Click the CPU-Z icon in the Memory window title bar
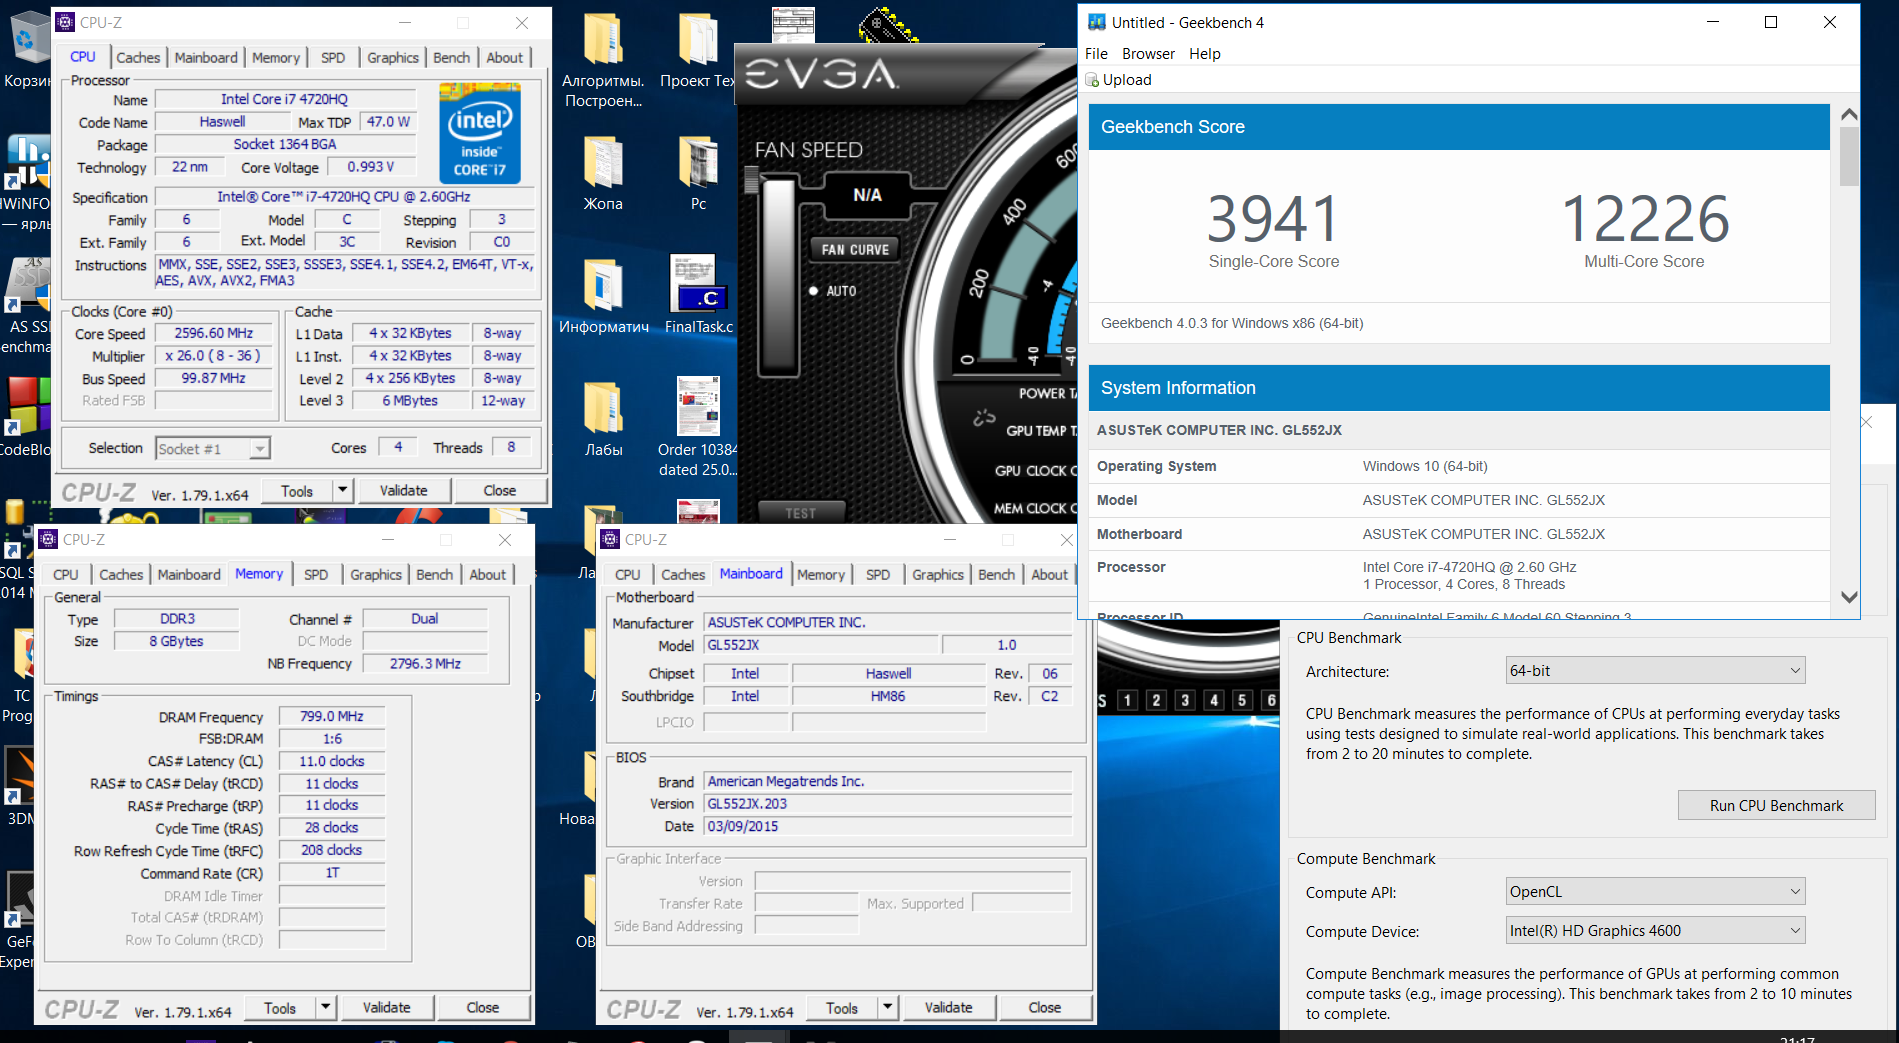This screenshot has height=1043, width=1899. (x=48, y=540)
